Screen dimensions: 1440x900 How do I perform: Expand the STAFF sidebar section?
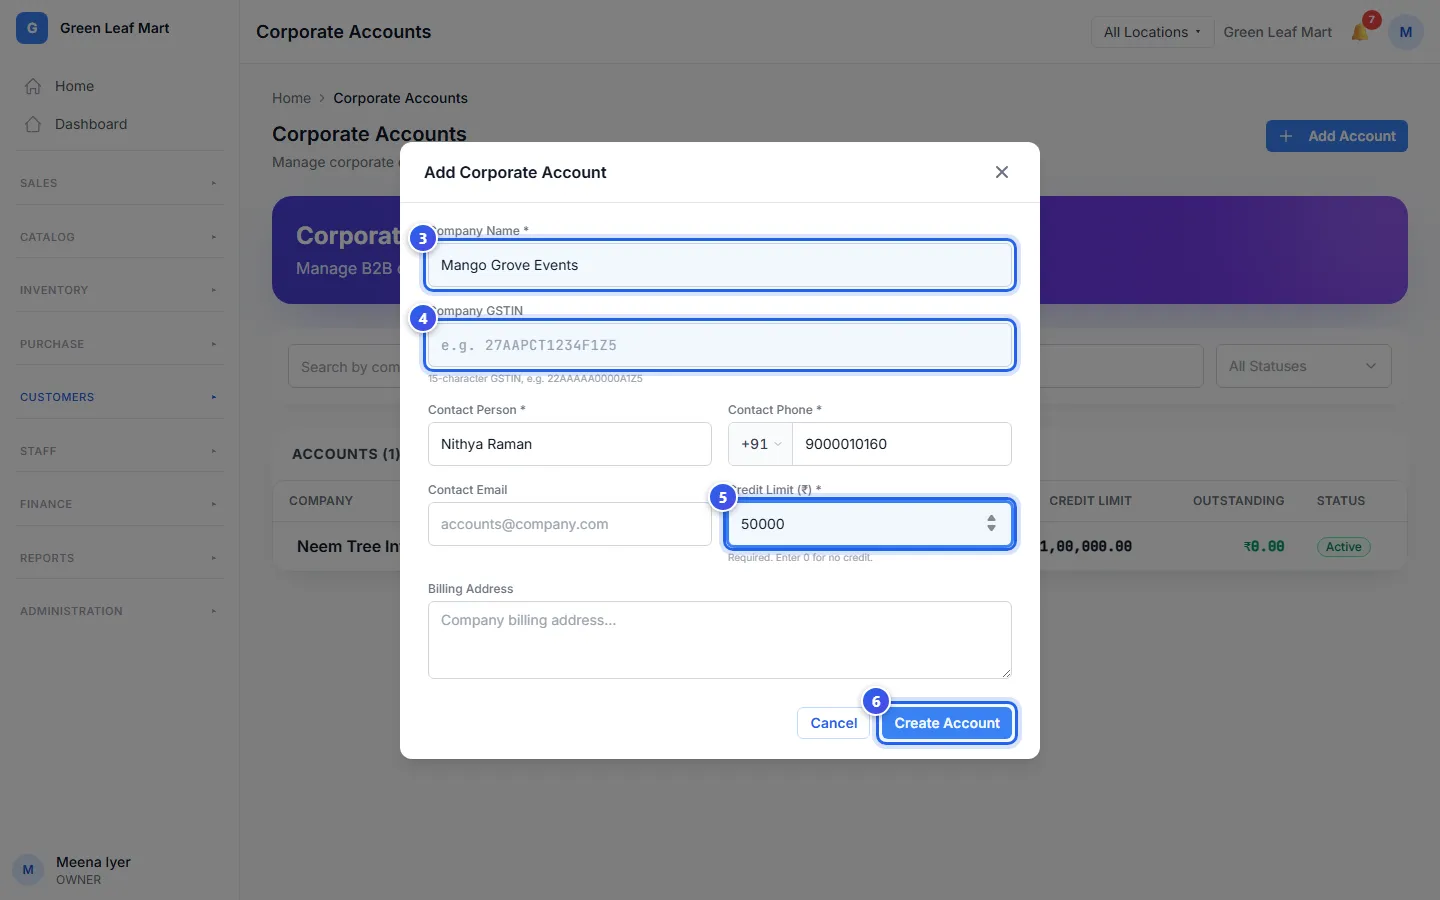(120, 451)
